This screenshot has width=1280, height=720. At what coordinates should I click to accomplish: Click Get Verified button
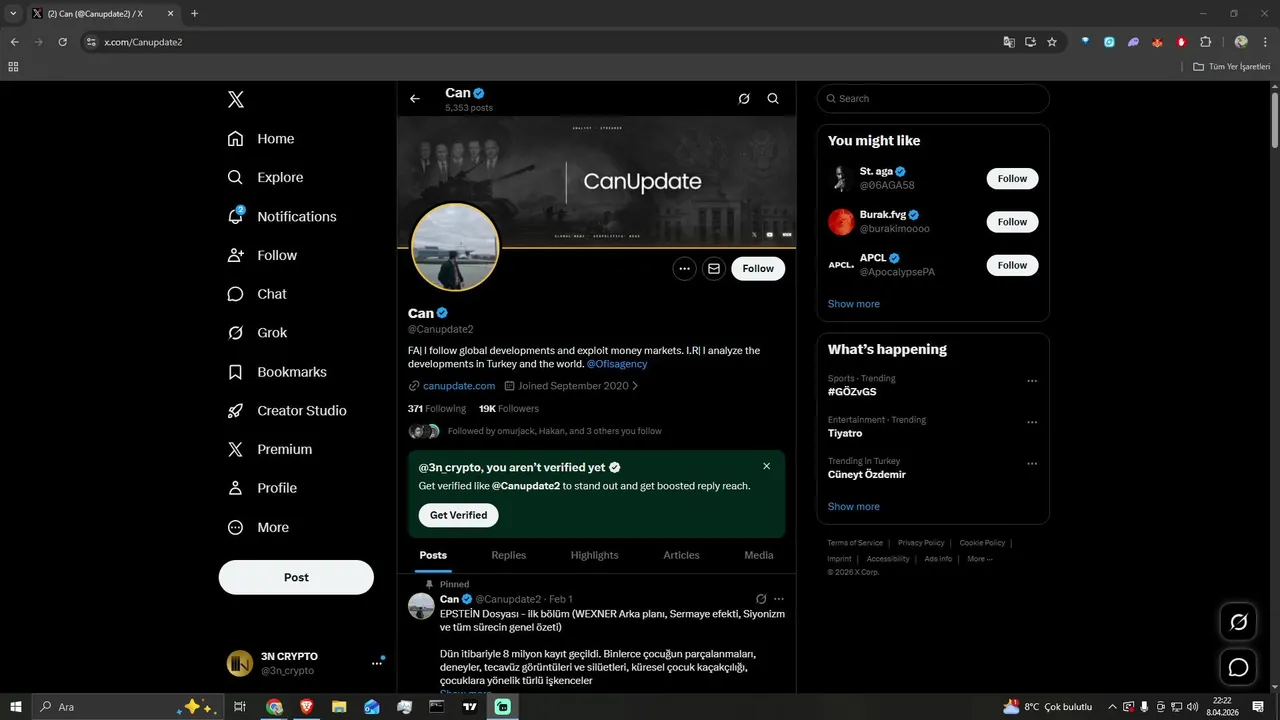pos(458,515)
